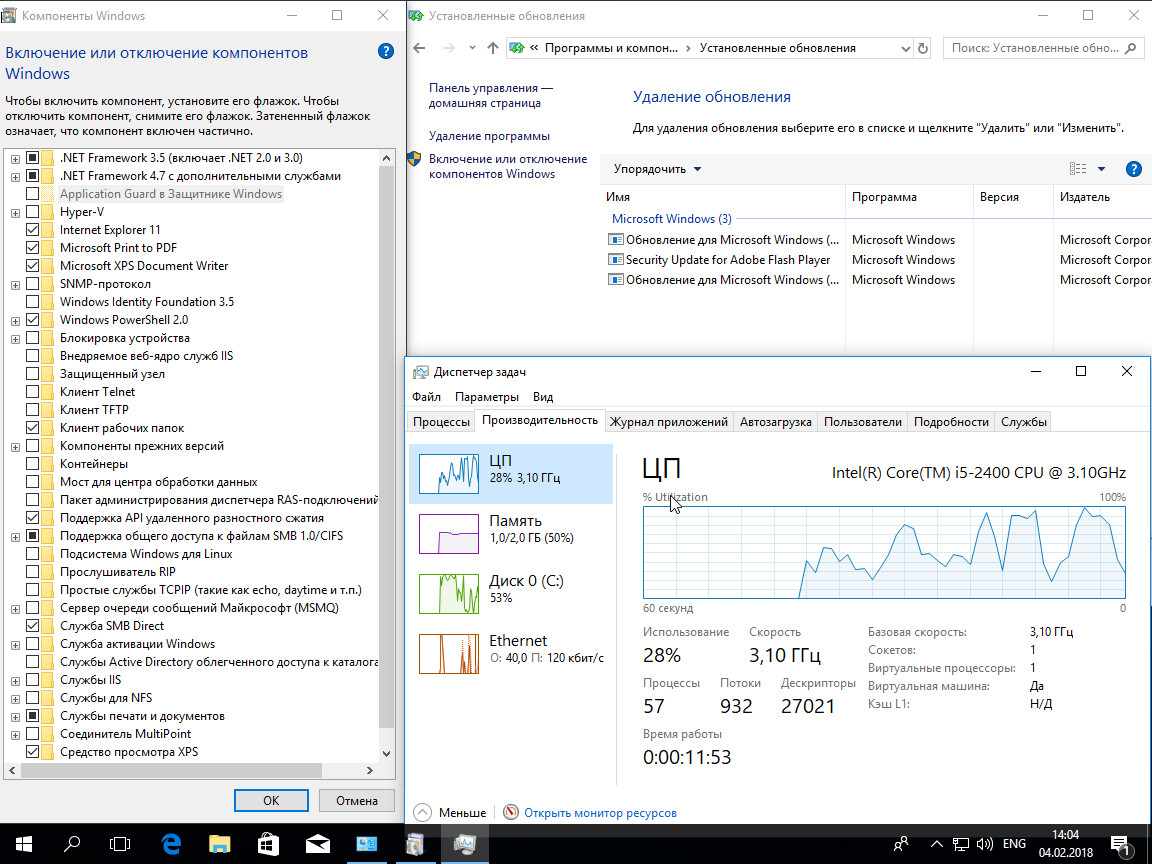Expand the Службы IIS node
The height and width of the screenshot is (864, 1152).
click(x=15, y=680)
